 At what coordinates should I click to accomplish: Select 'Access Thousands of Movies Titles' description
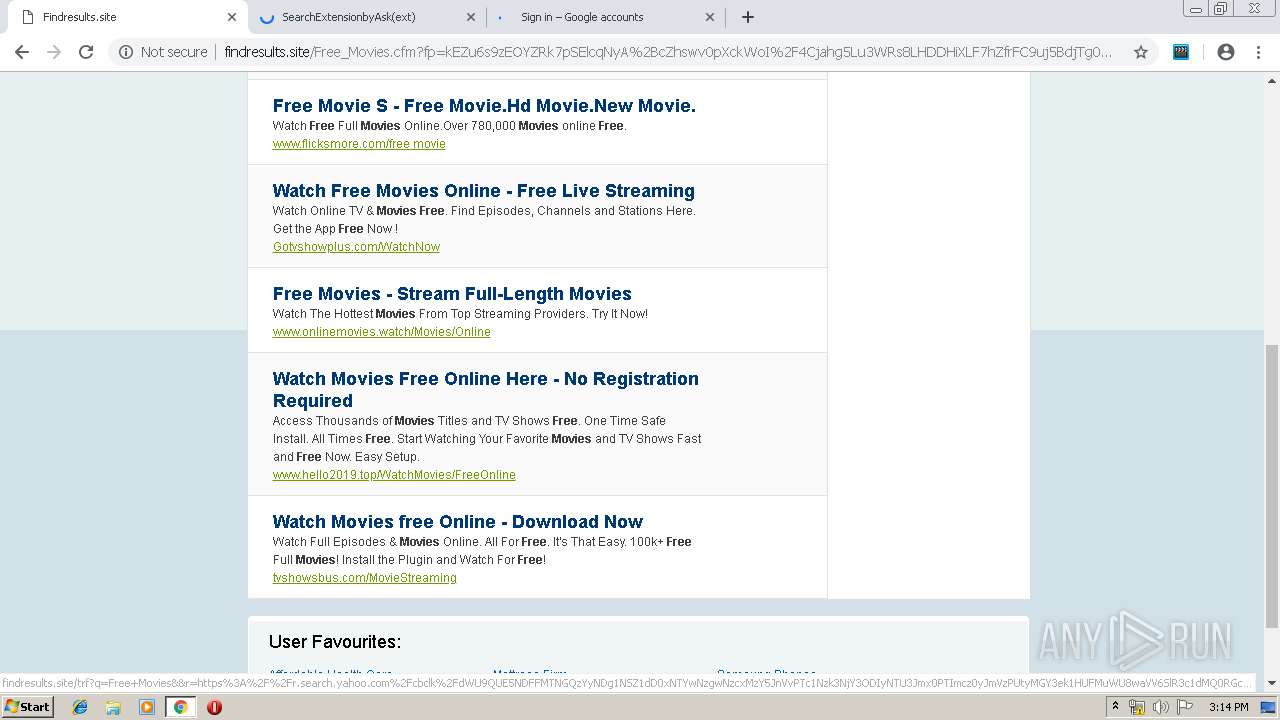(487, 439)
